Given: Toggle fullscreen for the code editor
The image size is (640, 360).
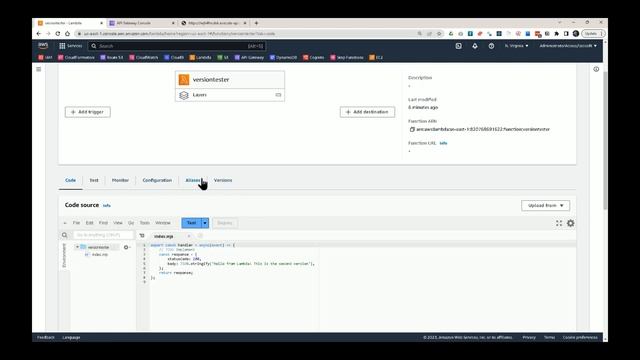Looking at the screenshot, I should point(559,223).
